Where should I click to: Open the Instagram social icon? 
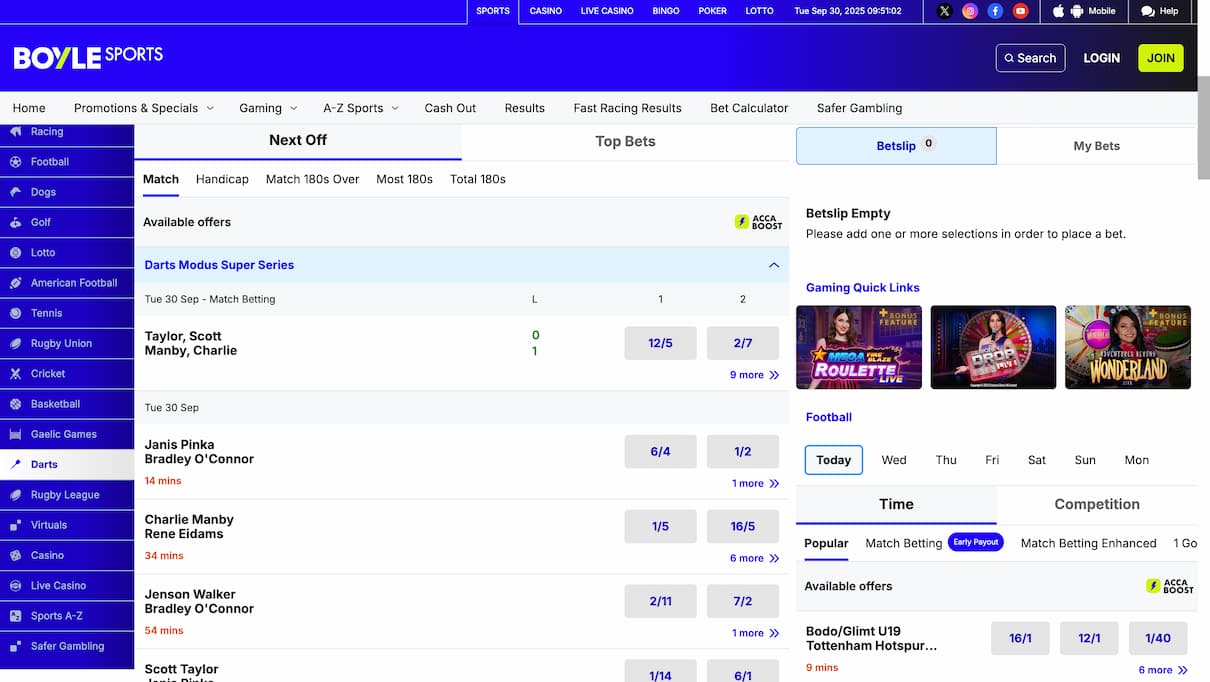(x=970, y=11)
